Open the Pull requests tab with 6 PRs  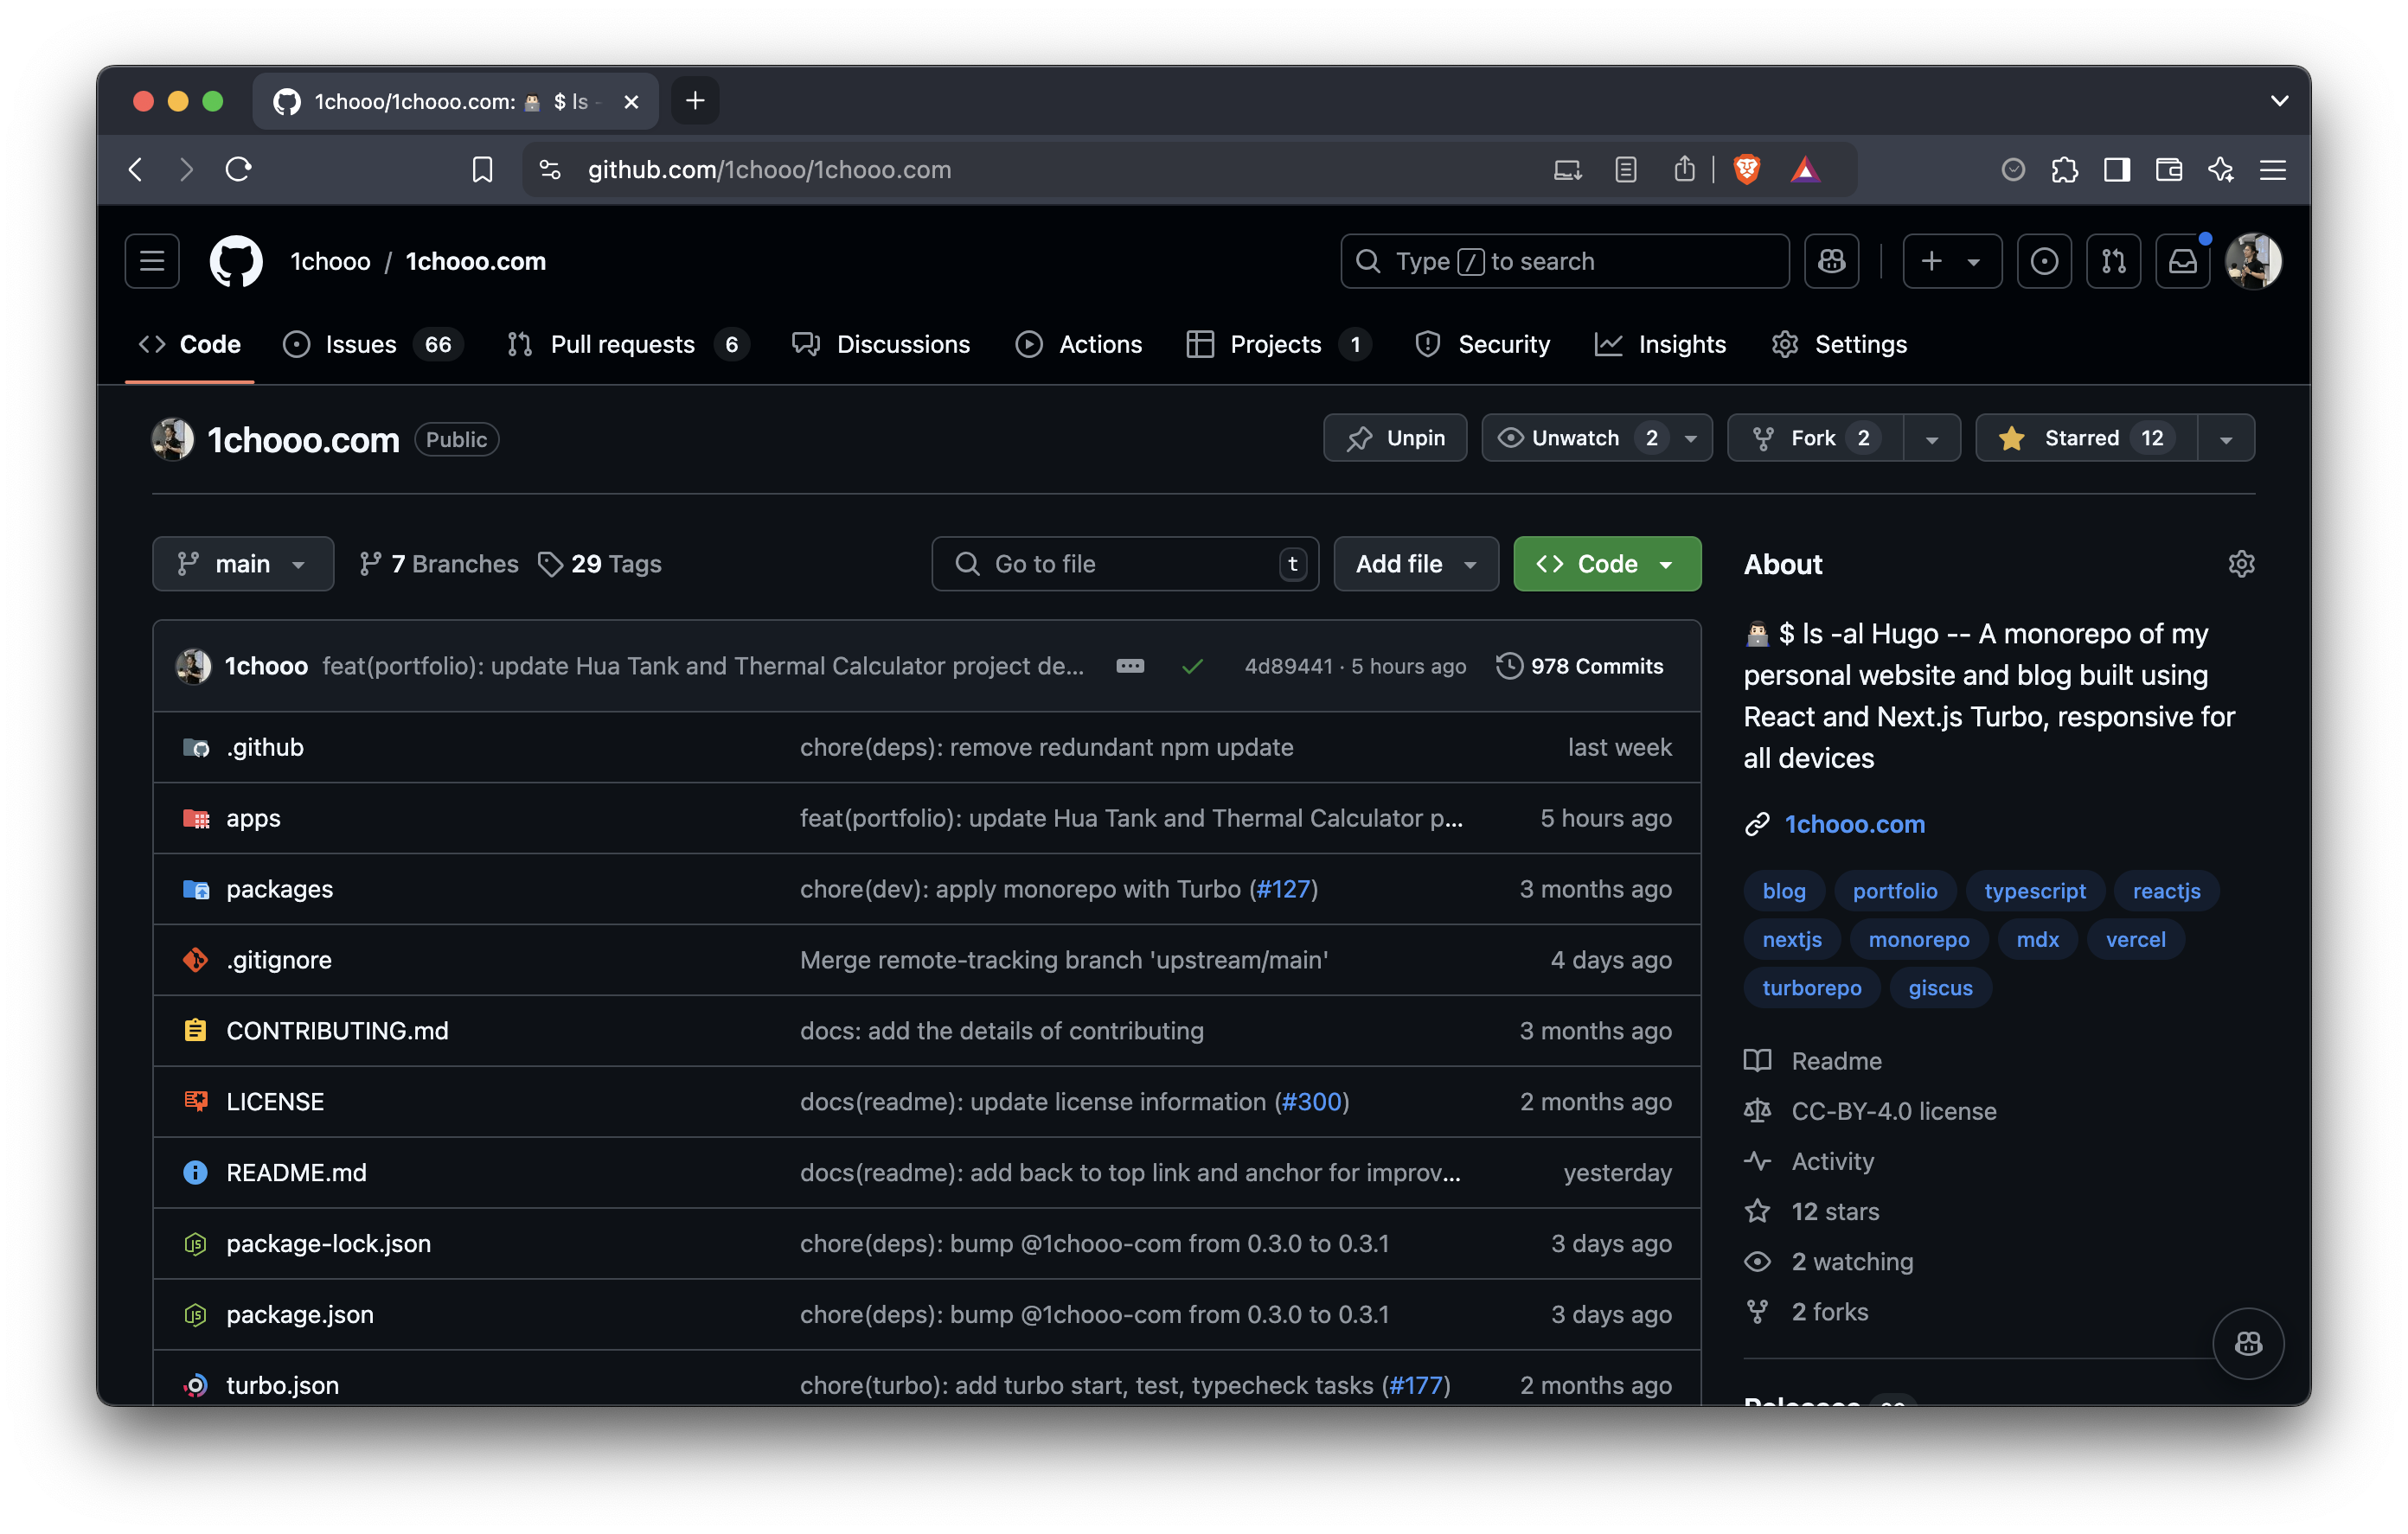623,344
